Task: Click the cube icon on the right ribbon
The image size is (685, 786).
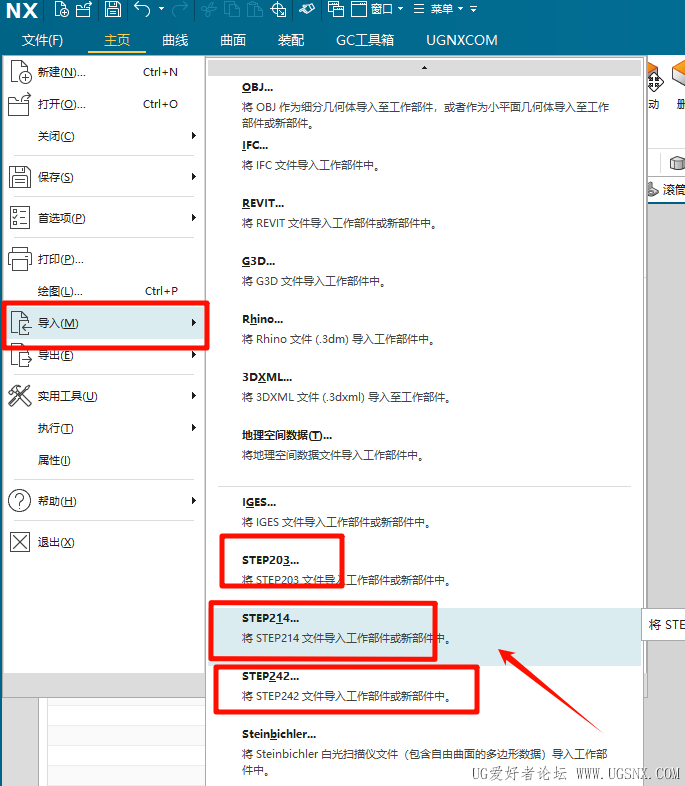Action: coord(676,163)
